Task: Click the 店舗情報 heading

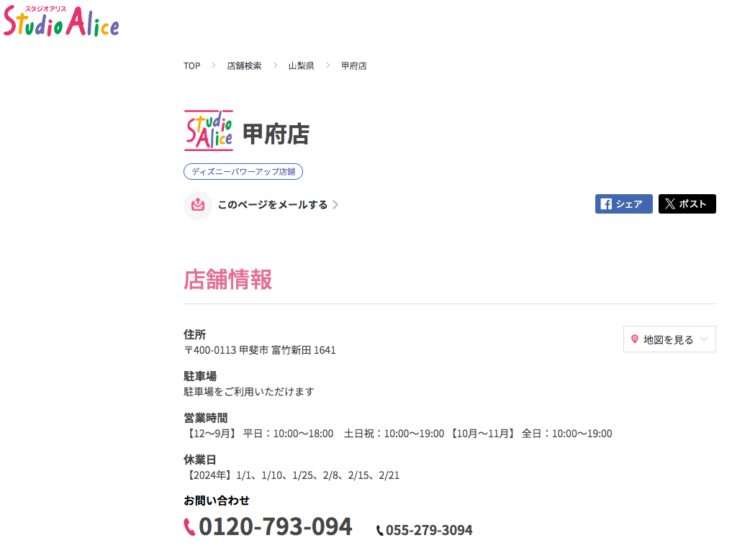Action: pyautogui.click(x=228, y=279)
